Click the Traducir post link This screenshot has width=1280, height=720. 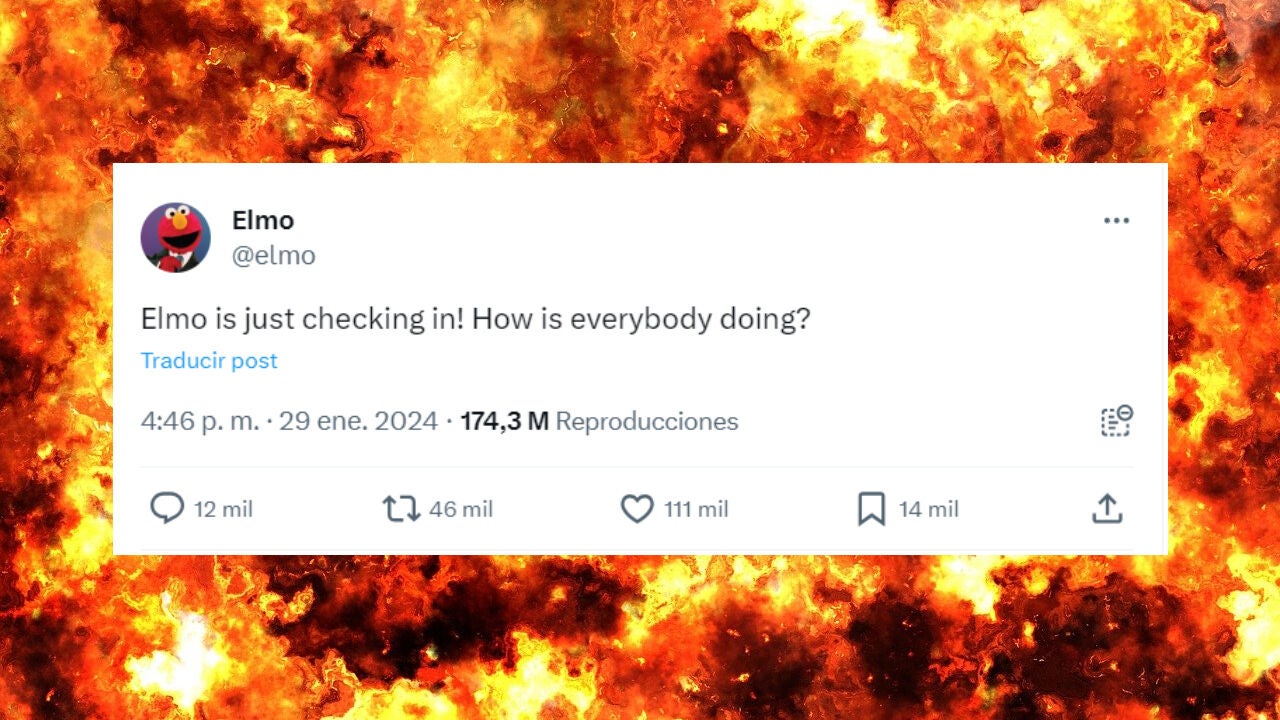coord(209,361)
